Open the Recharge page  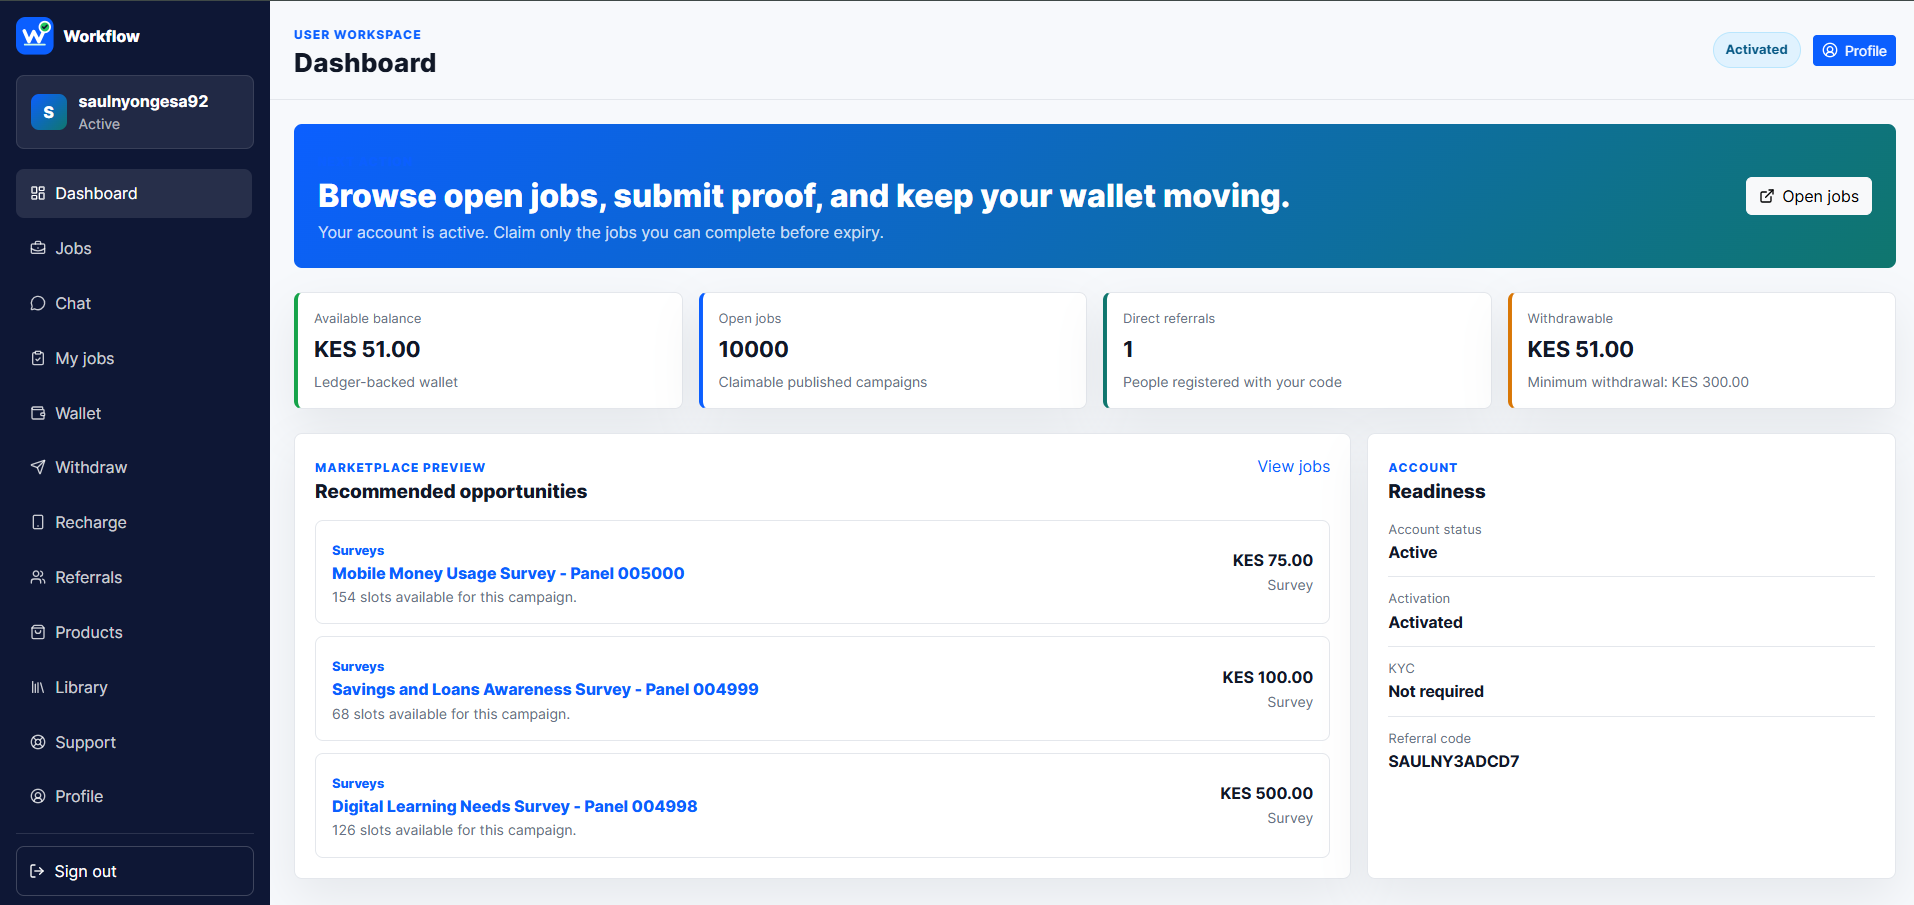coord(134,522)
